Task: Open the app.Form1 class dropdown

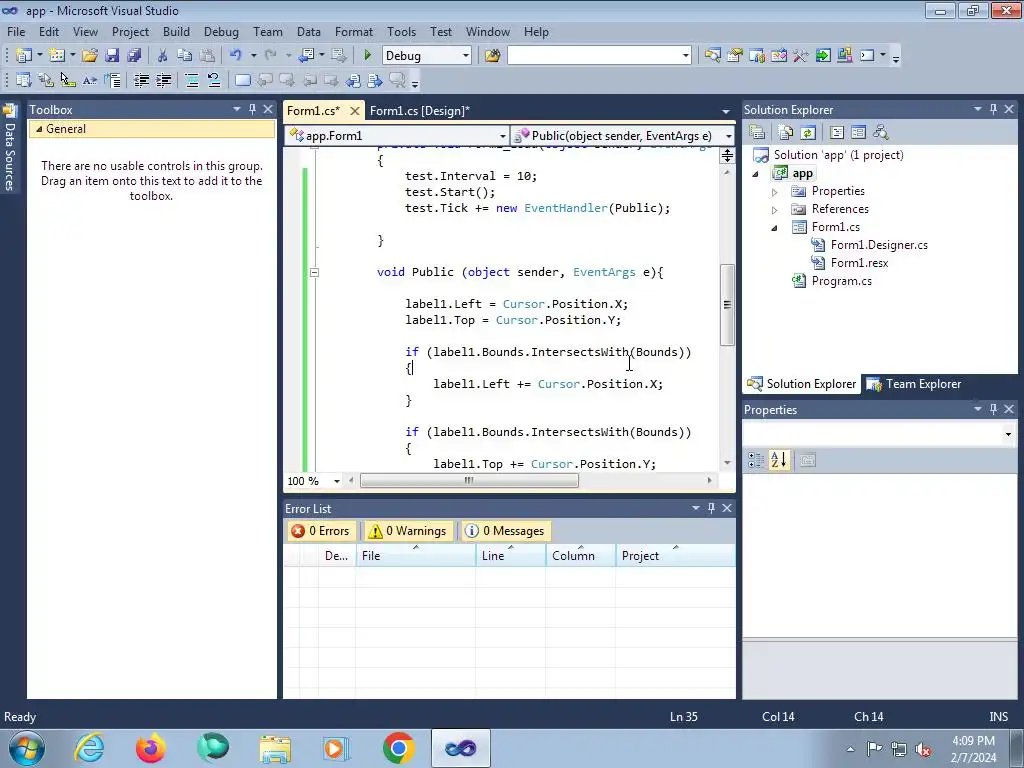Action: 502,136
